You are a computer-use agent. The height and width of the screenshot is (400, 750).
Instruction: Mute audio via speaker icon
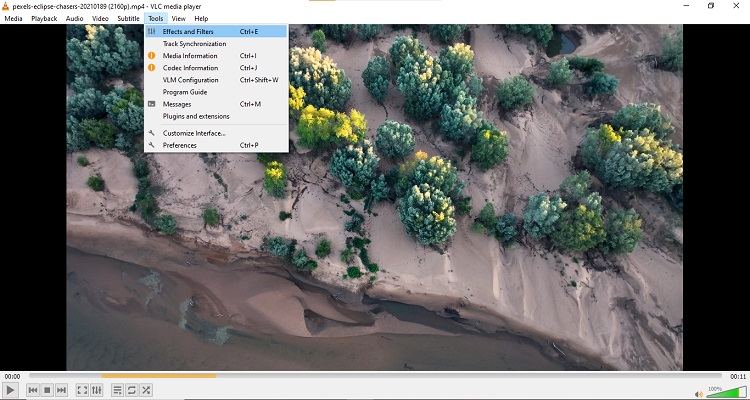click(x=699, y=394)
